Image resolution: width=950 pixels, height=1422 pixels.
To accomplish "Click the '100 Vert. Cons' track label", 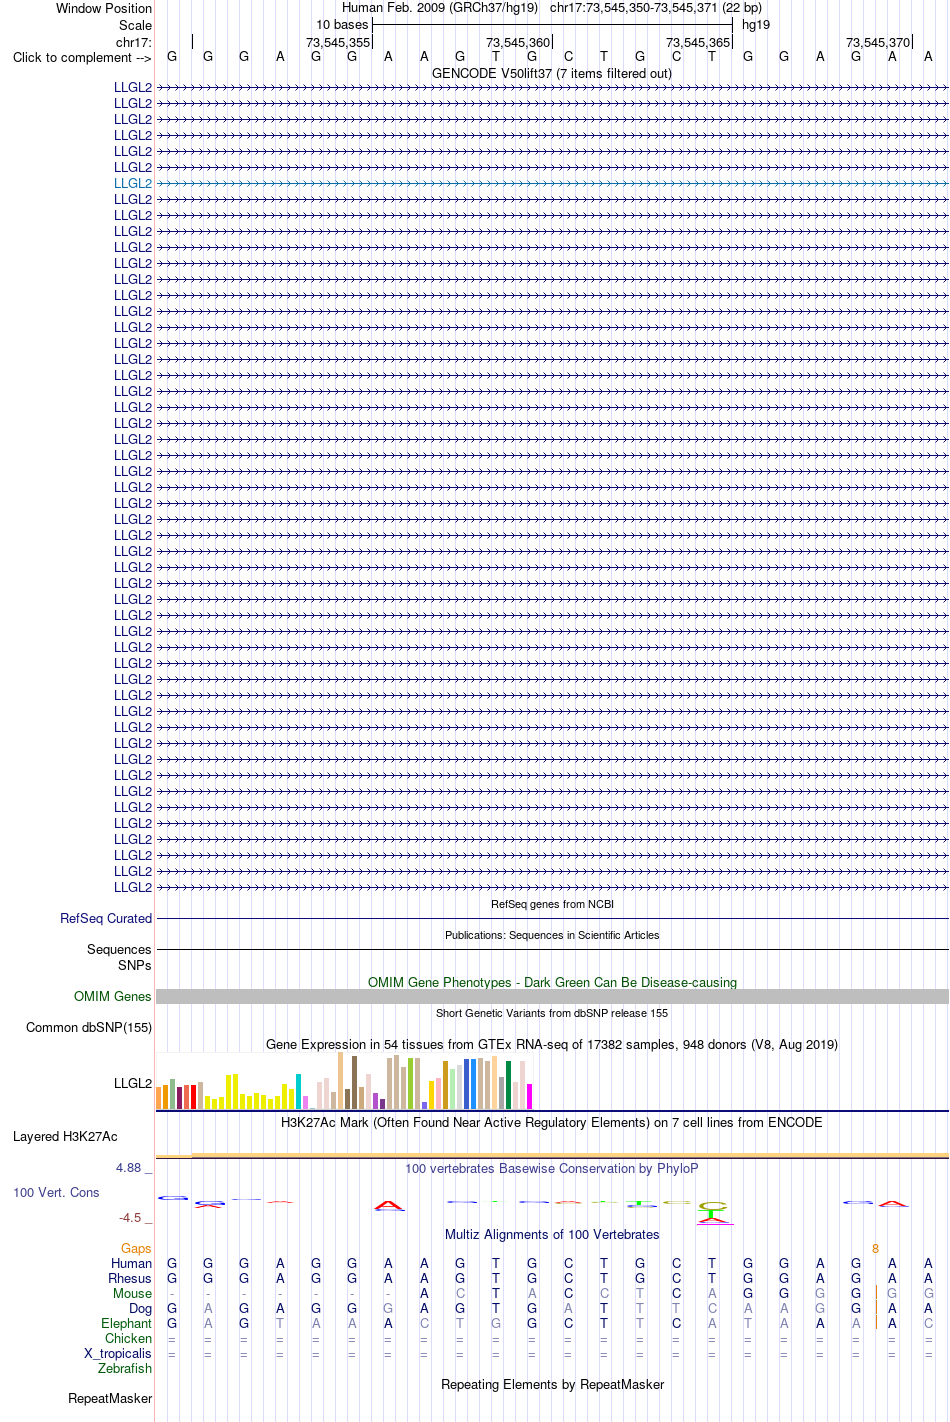I will point(56,1192).
